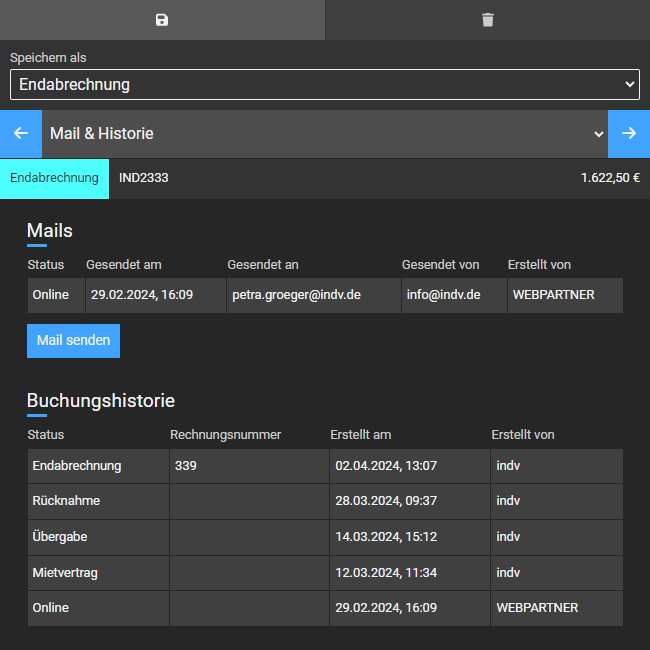Click date 12.03.2024, 11:34
Screen dimensions: 650x650
tap(386, 573)
